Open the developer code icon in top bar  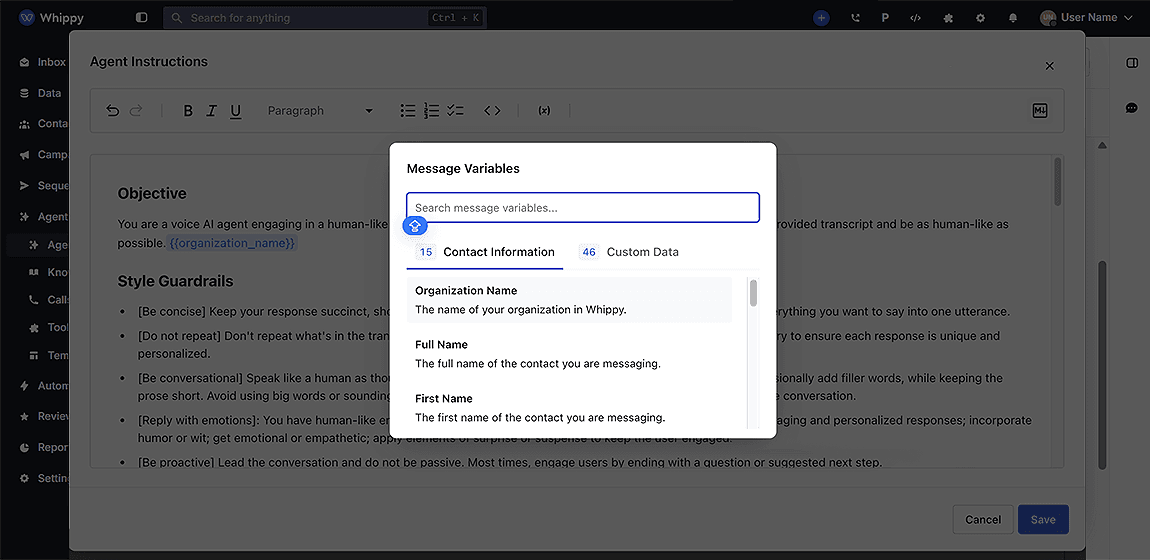(915, 18)
